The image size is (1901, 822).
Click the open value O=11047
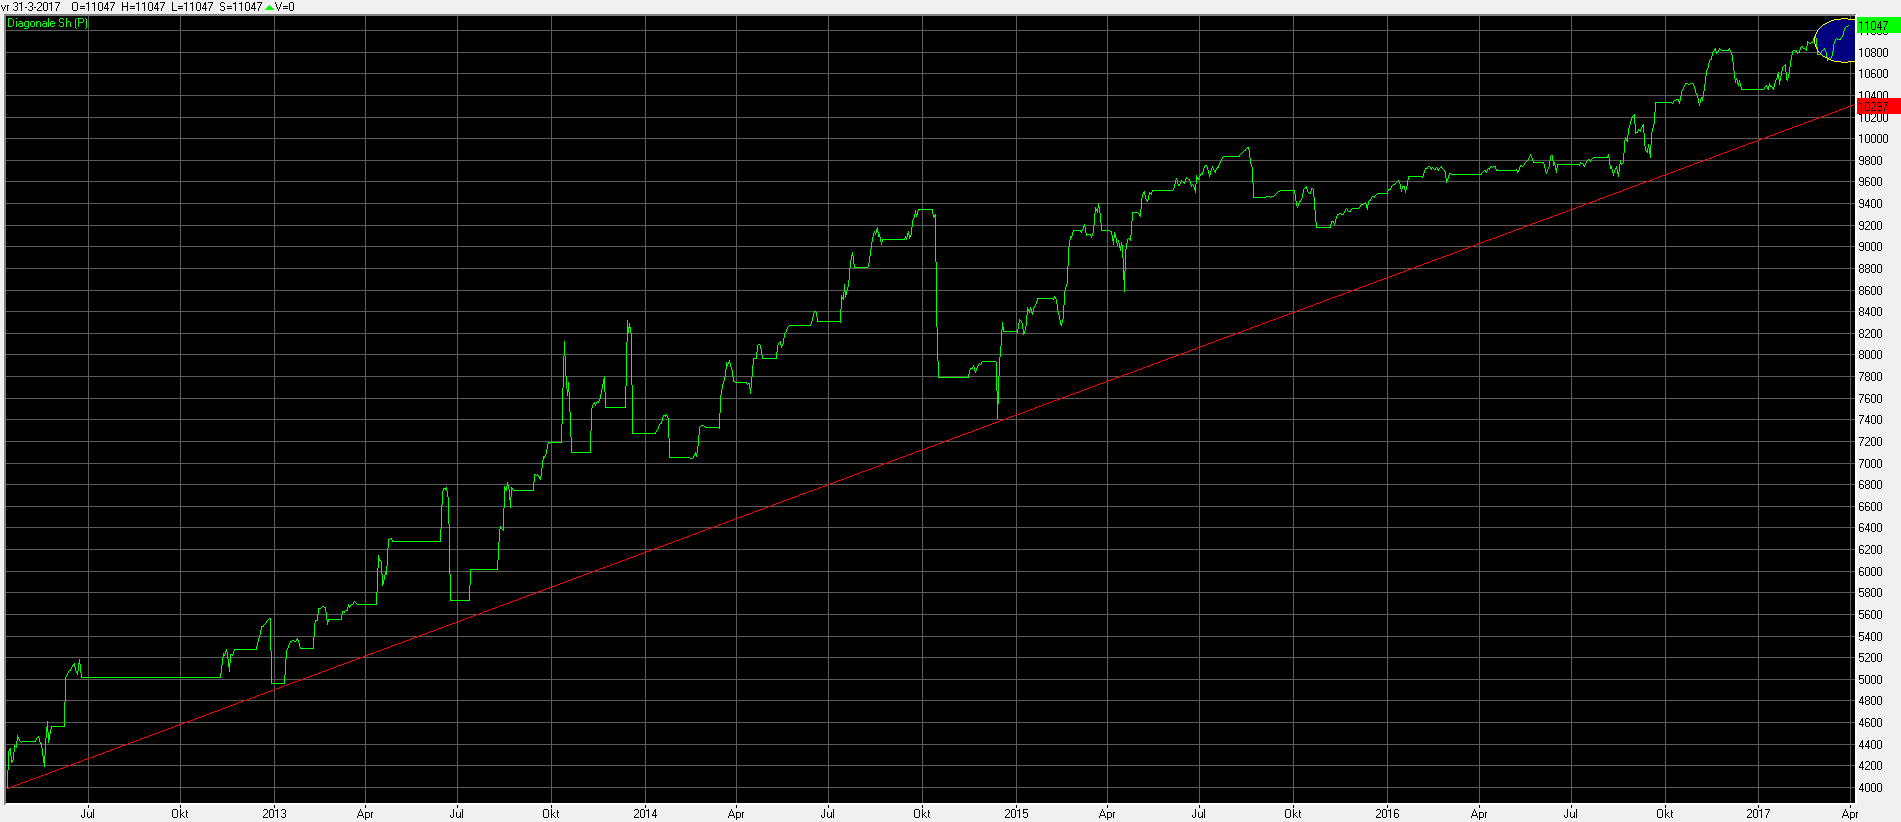(93, 7)
